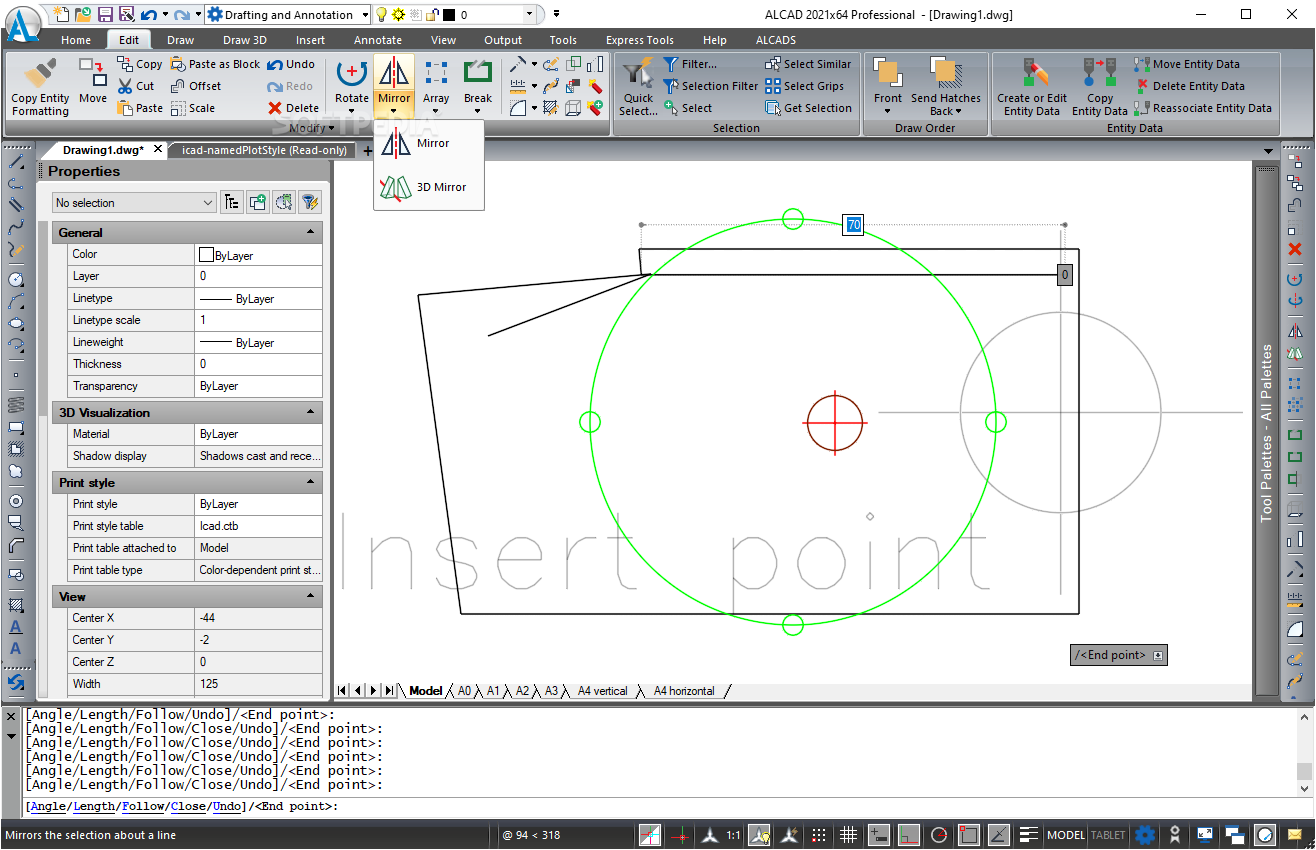This screenshot has width=1316, height=850.
Task: Click the Quick Select funnel icon
Action: pos(638,73)
